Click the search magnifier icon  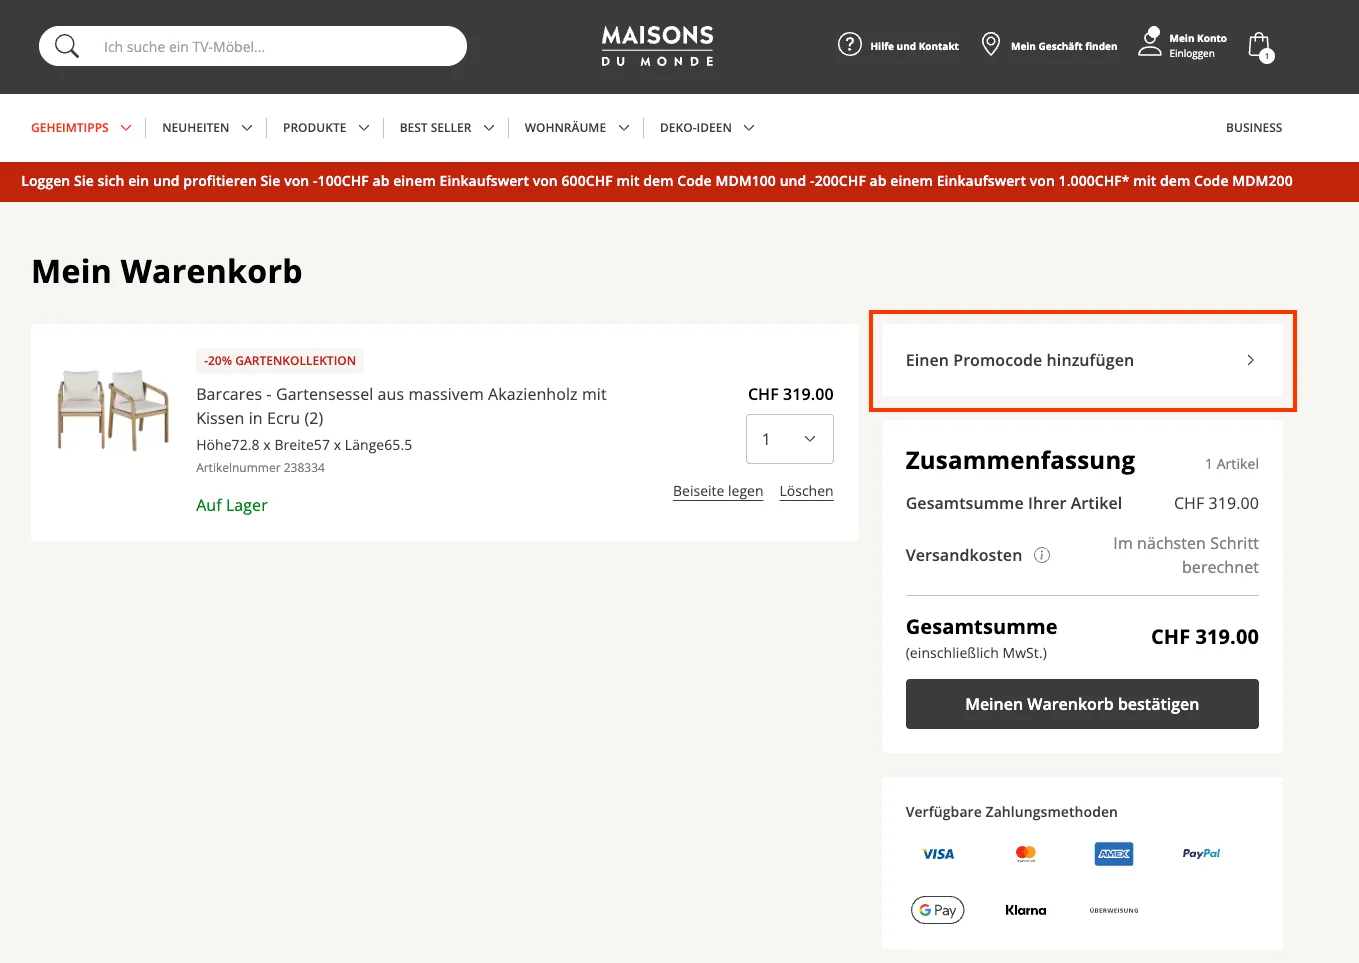coord(66,46)
